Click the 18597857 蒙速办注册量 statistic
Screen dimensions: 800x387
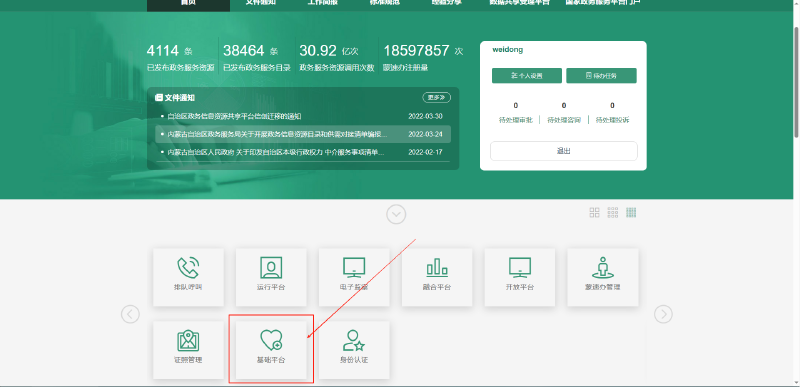[x=423, y=58]
